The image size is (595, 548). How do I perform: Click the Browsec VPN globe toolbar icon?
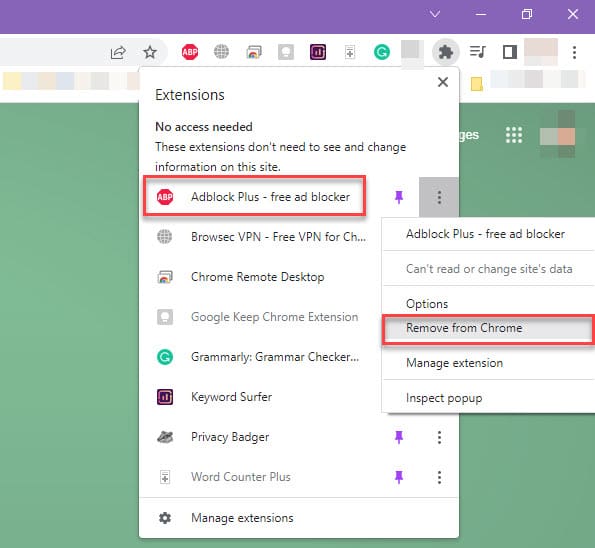(x=221, y=52)
